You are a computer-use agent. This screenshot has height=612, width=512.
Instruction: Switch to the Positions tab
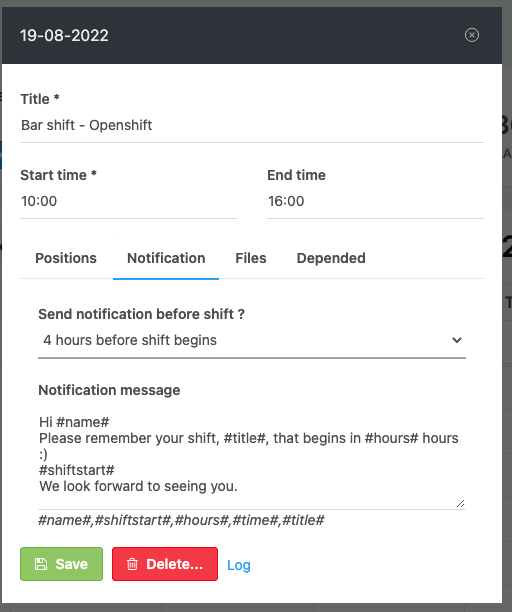pyautogui.click(x=66, y=258)
